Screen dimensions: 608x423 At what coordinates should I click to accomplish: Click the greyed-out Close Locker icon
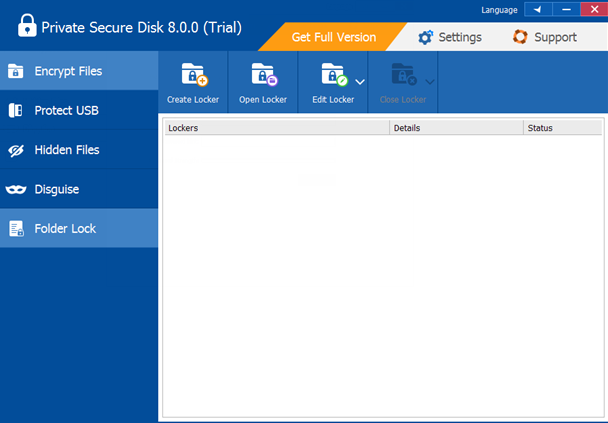click(x=403, y=75)
